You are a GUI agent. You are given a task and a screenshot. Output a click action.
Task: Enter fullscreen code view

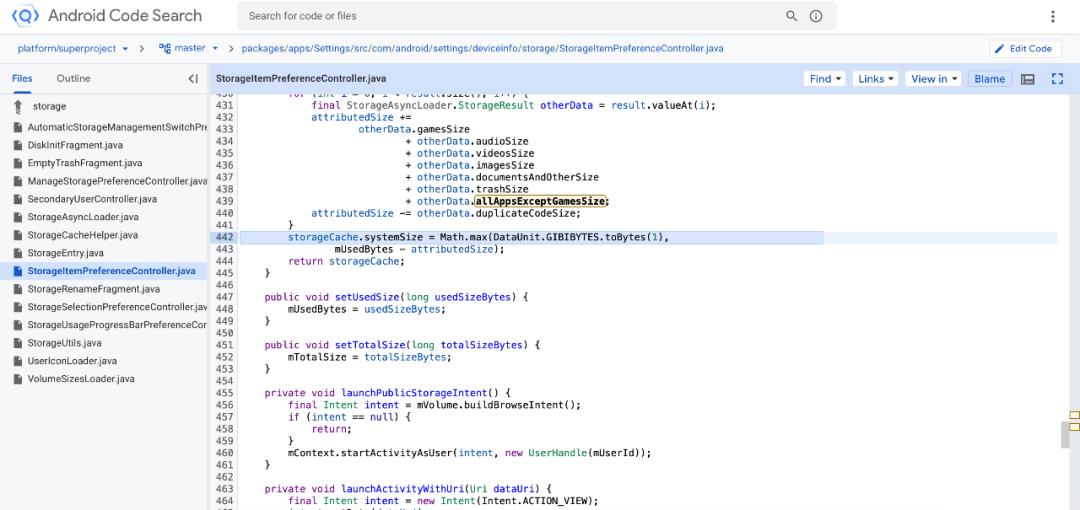[x=1057, y=79]
